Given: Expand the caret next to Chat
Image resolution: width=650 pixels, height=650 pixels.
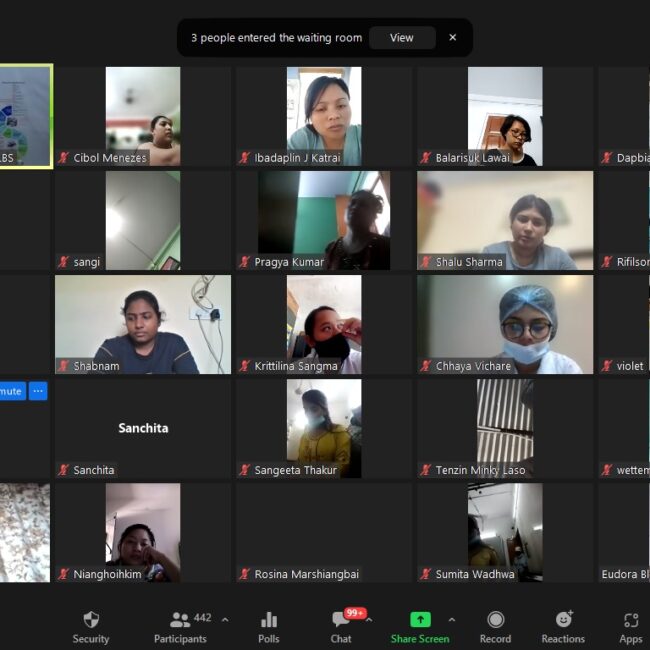Looking at the screenshot, I should (368, 619).
